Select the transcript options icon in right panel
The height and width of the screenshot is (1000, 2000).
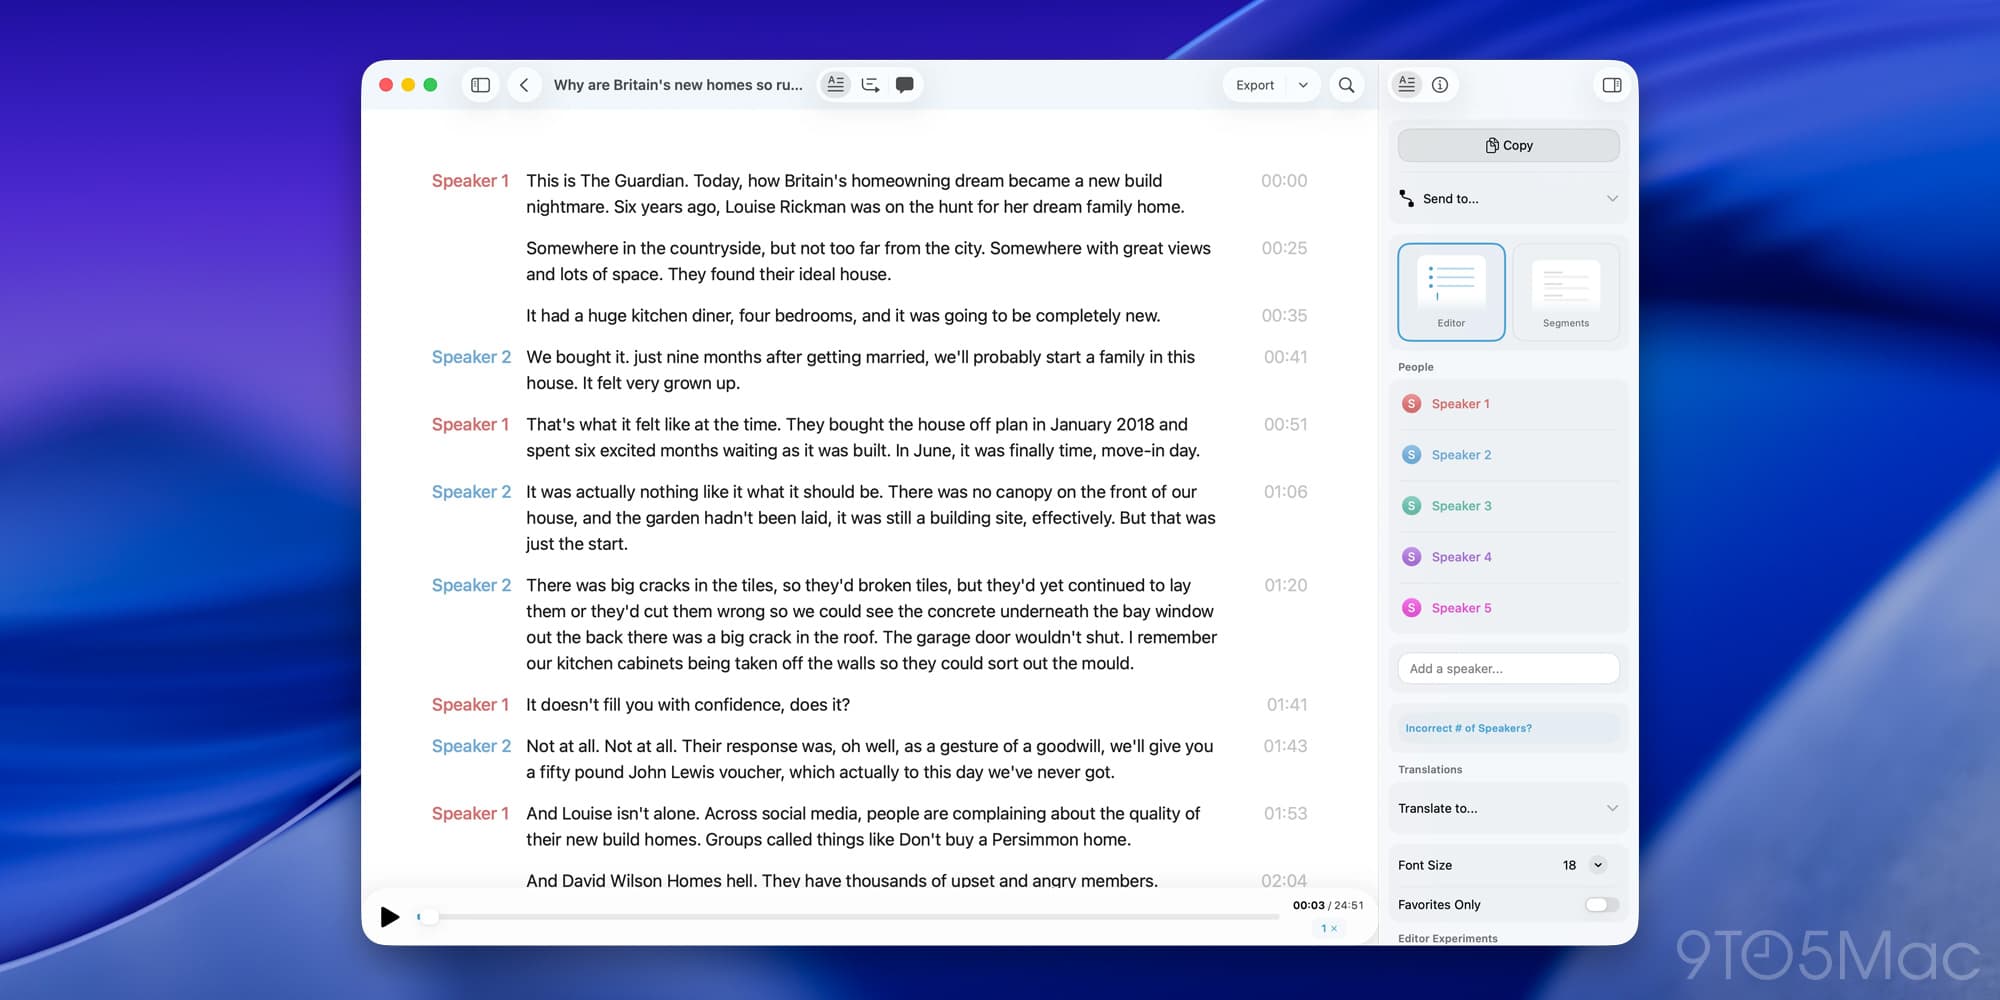[x=1407, y=85]
